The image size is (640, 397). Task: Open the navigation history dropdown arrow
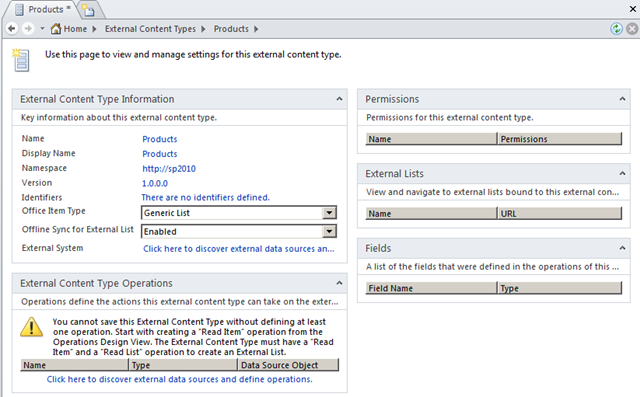click(x=42, y=29)
